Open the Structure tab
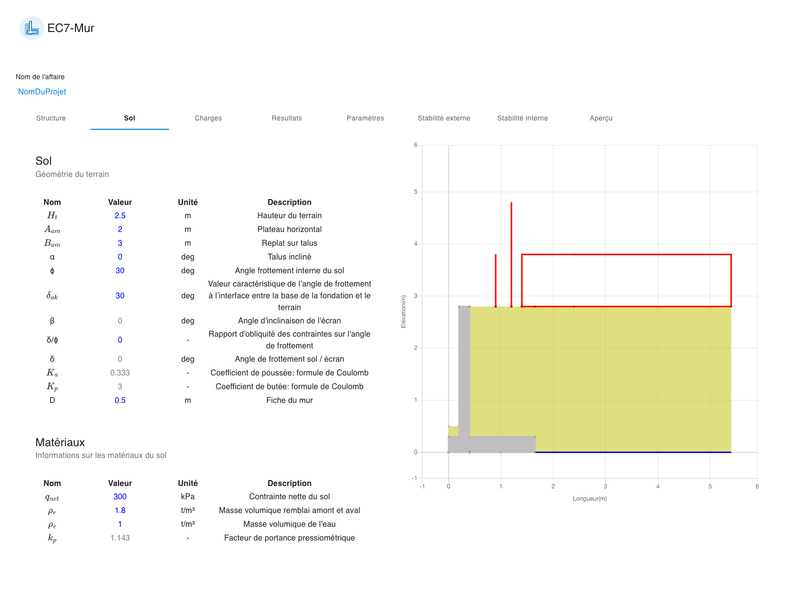The width and height of the screenshot is (790, 602). coord(51,118)
